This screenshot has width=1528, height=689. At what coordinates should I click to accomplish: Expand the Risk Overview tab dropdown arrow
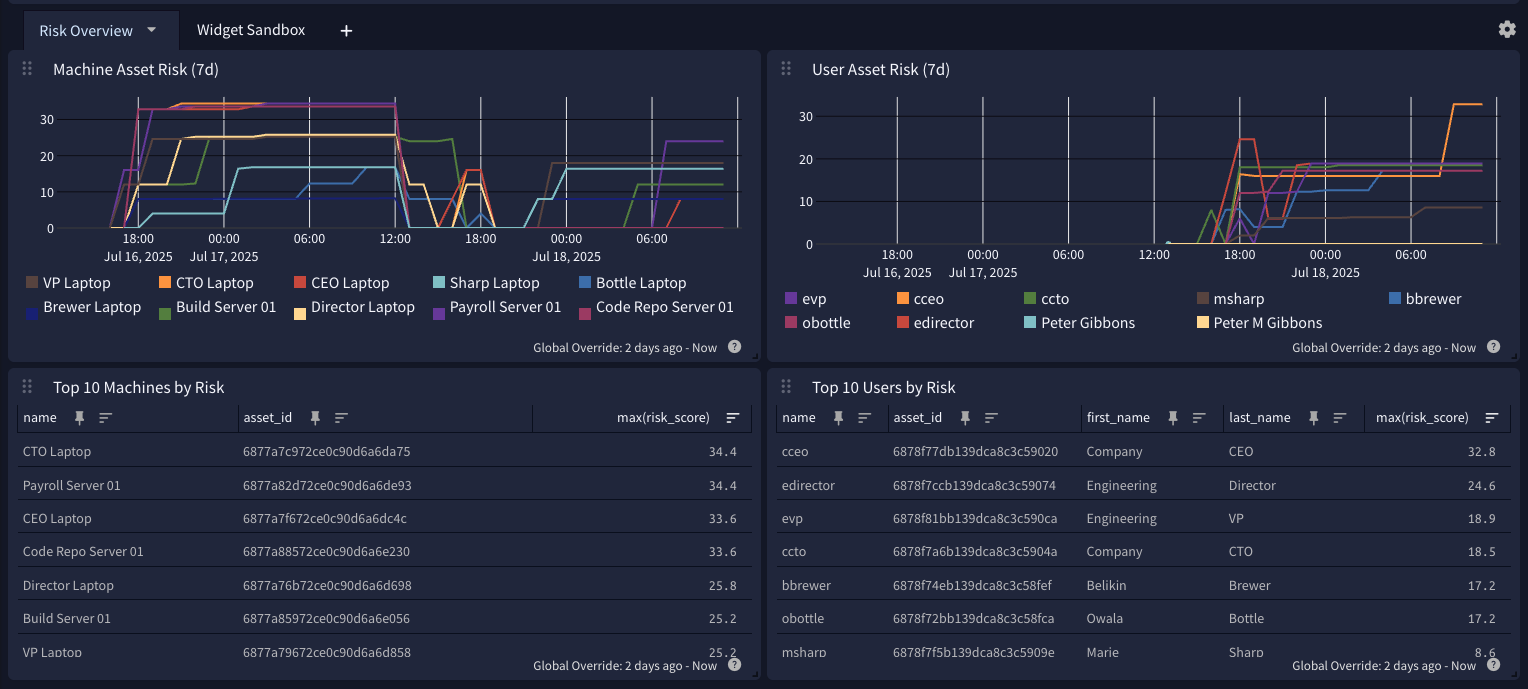[152, 30]
